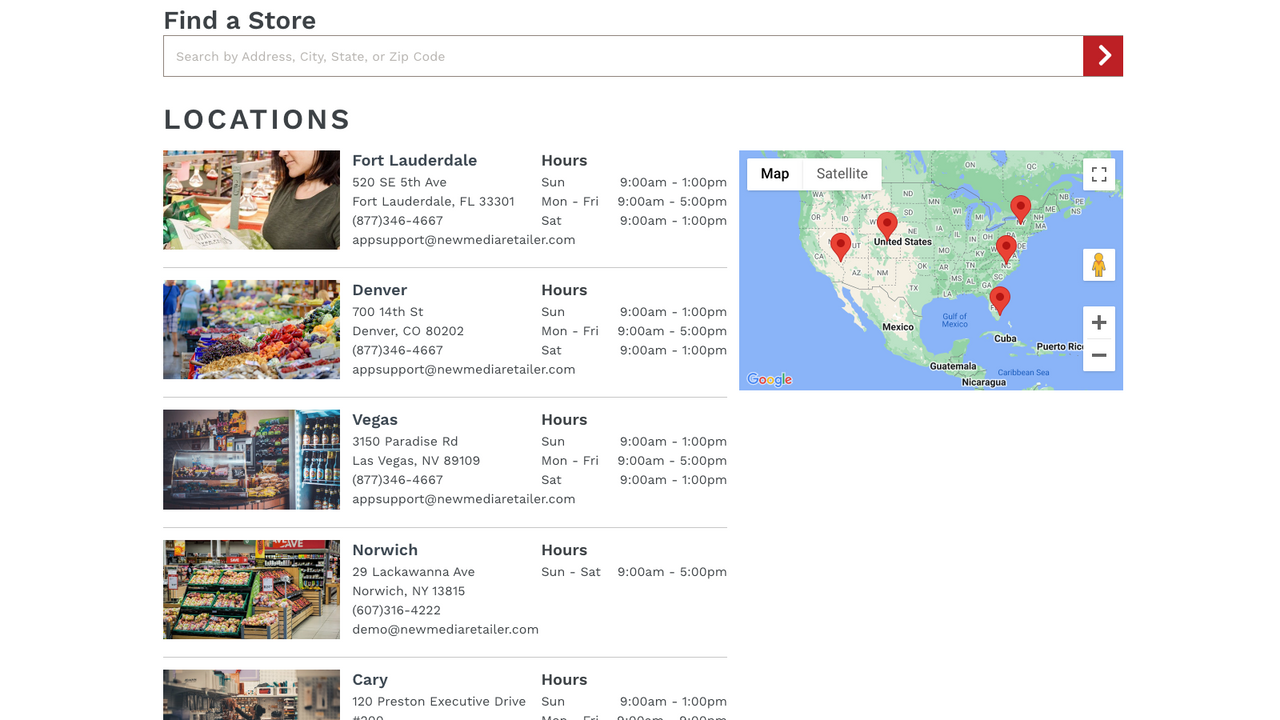Open the Fort Lauderdale store photo
Viewport: 1280px width, 720px height.
(251, 199)
